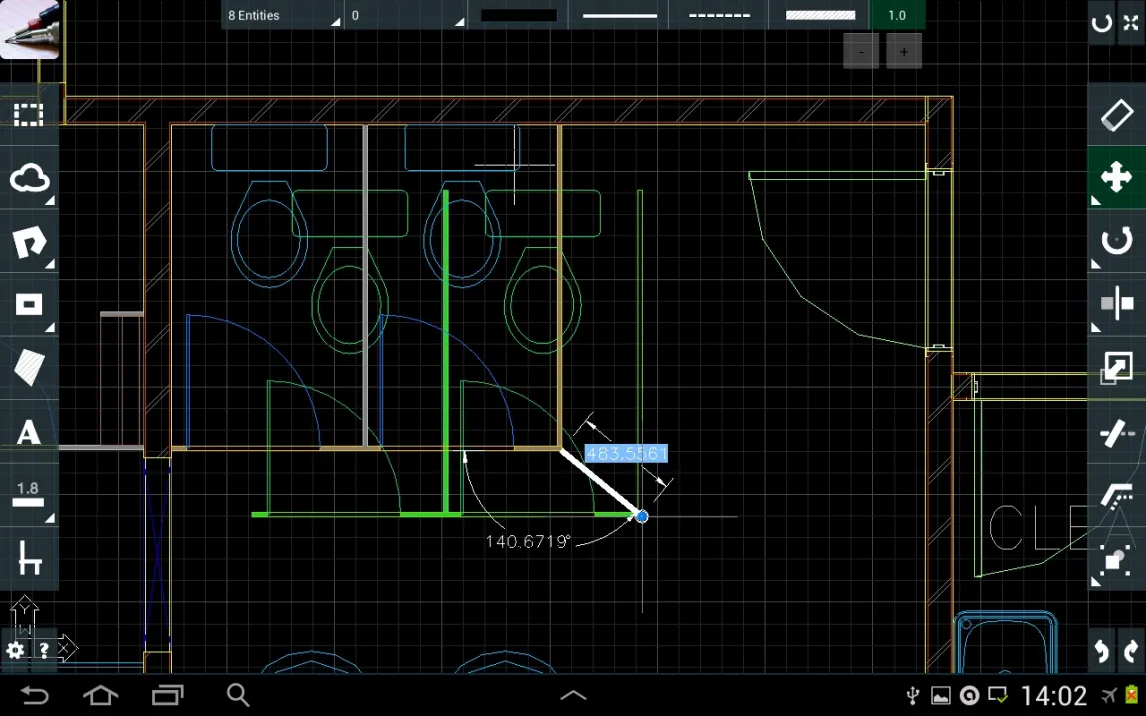Select the polyline shape tool

click(29, 243)
